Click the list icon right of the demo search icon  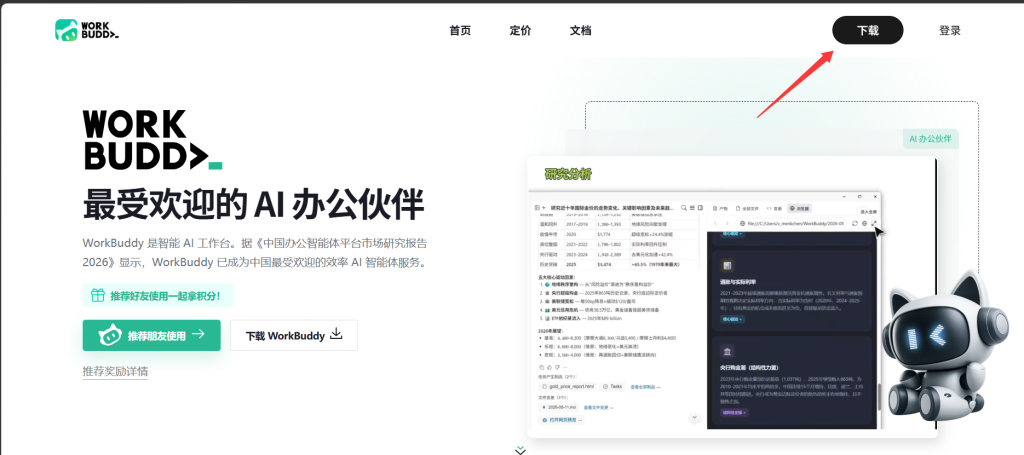[x=692, y=208]
